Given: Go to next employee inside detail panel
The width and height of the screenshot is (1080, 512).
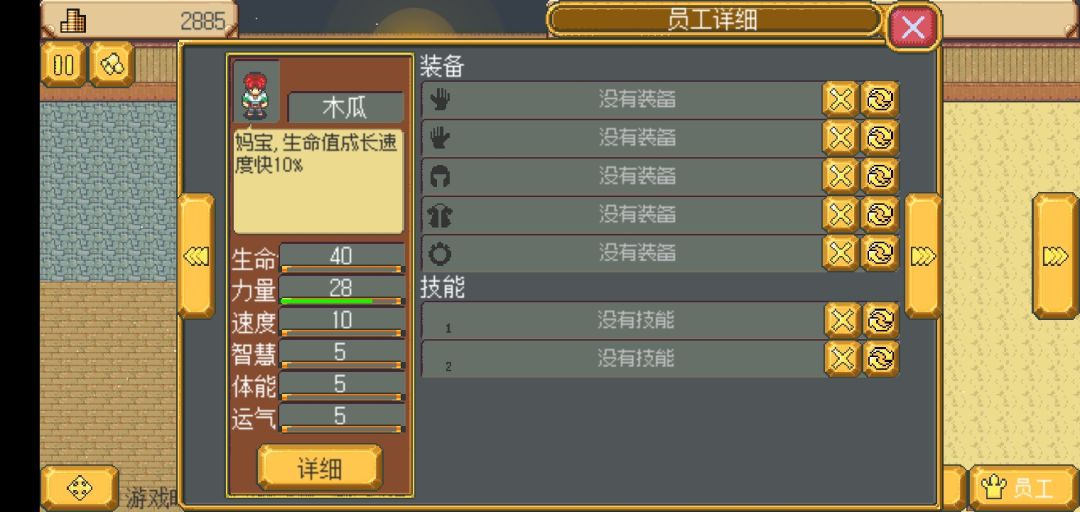Looking at the screenshot, I should tap(923, 256).
